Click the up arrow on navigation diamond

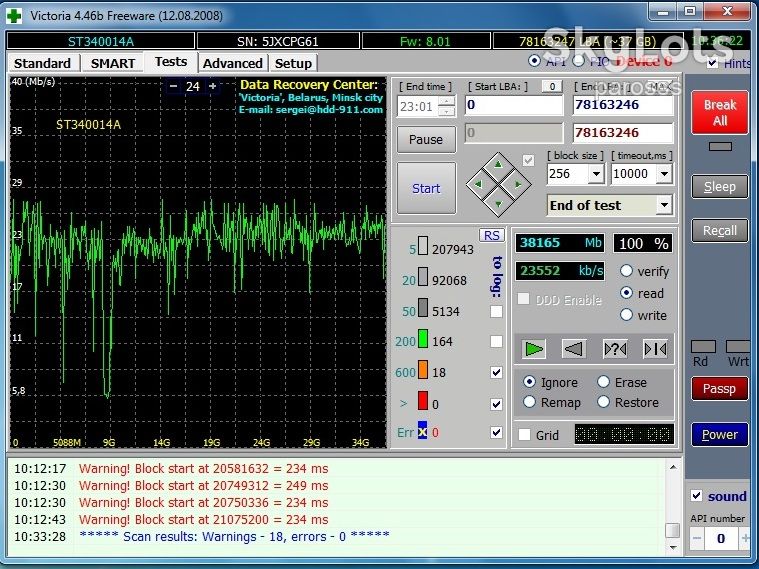coord(498,165)
